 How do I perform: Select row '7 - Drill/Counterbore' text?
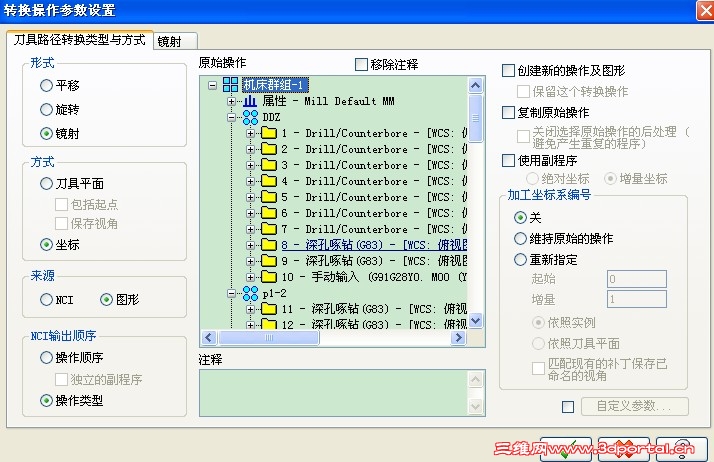click(x=374, y=229)
